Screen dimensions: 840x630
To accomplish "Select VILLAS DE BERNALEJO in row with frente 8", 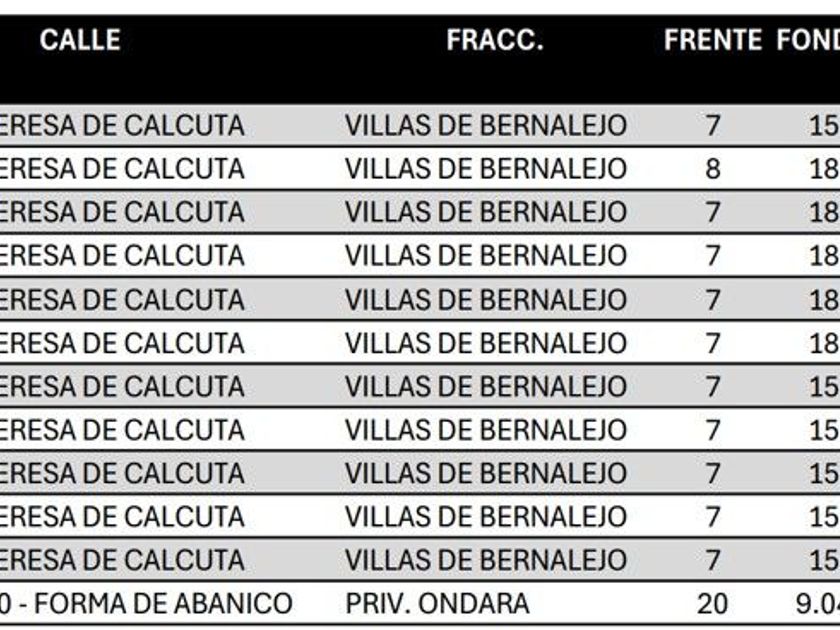I will pos(486,169).
